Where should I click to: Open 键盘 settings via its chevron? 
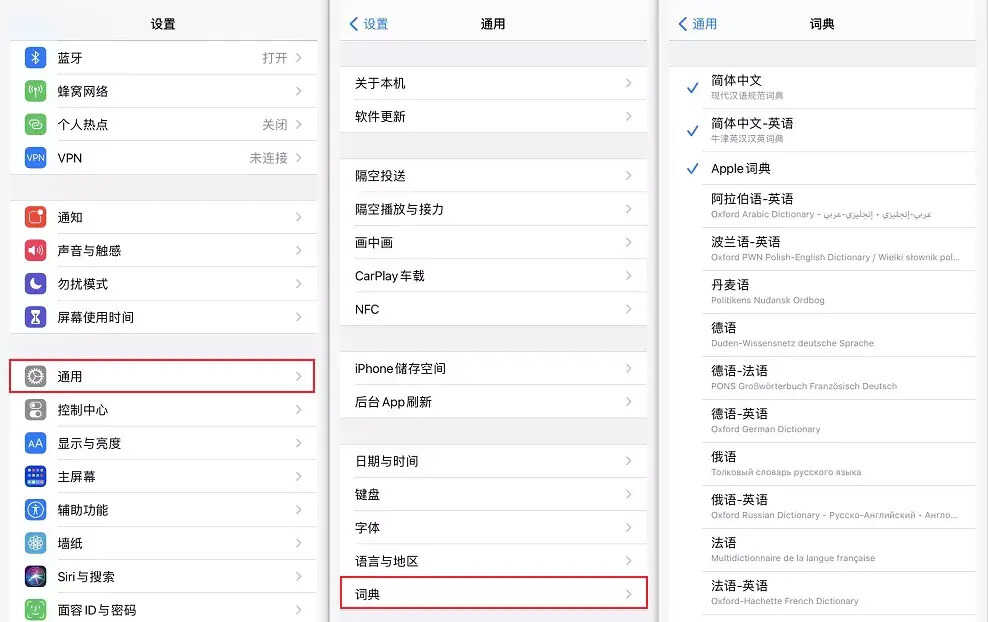(x=628, y=495)
